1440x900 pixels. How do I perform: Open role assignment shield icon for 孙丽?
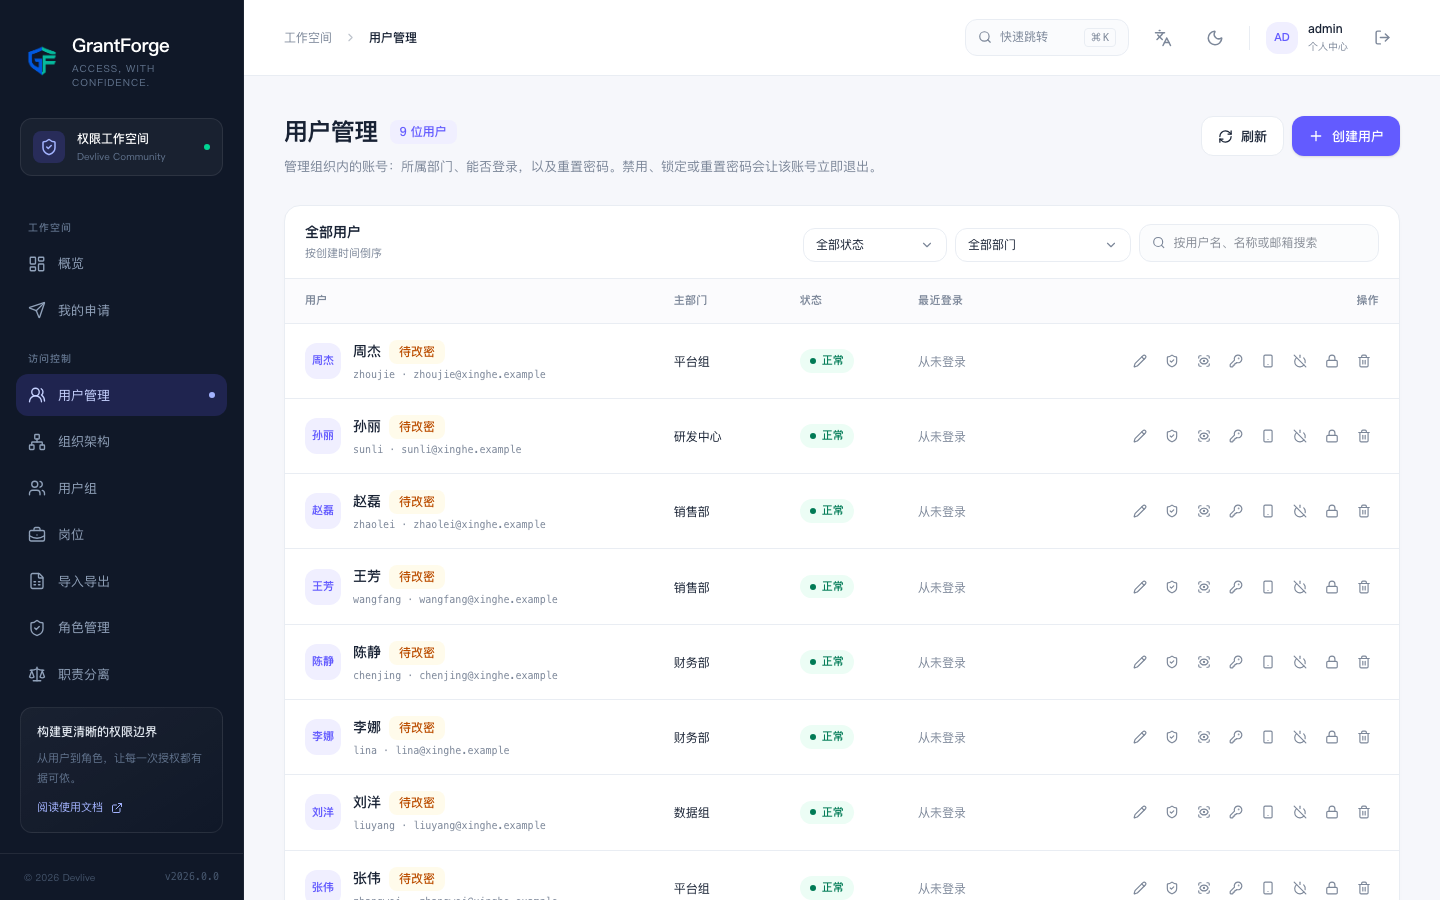pos(1172,436)
